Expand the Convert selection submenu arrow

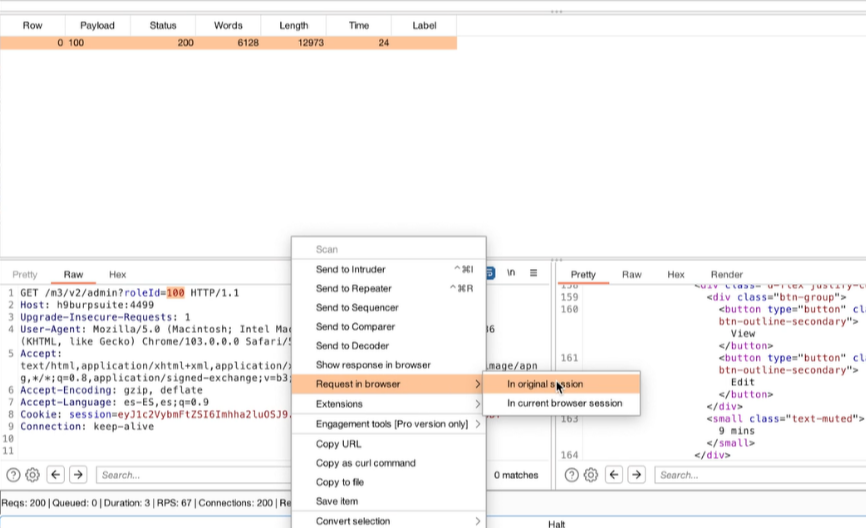[478, 521]
